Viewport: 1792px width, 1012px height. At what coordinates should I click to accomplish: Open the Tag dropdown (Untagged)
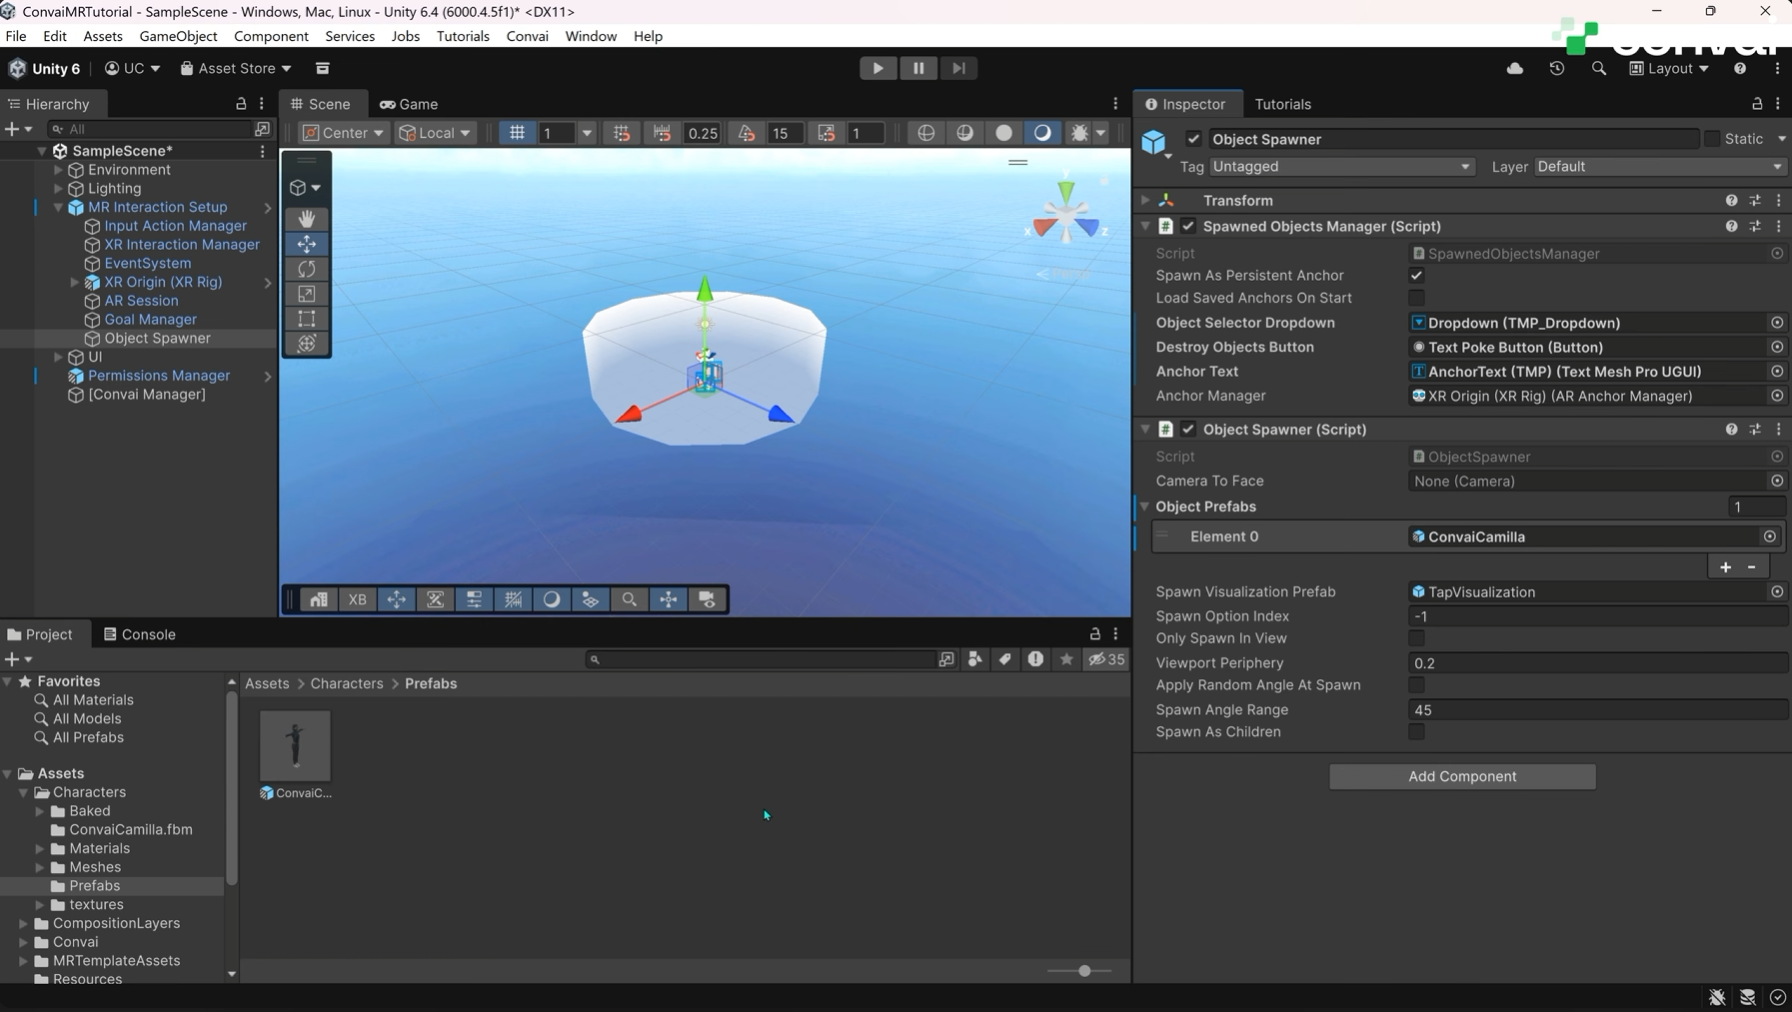click(1341, 167)
